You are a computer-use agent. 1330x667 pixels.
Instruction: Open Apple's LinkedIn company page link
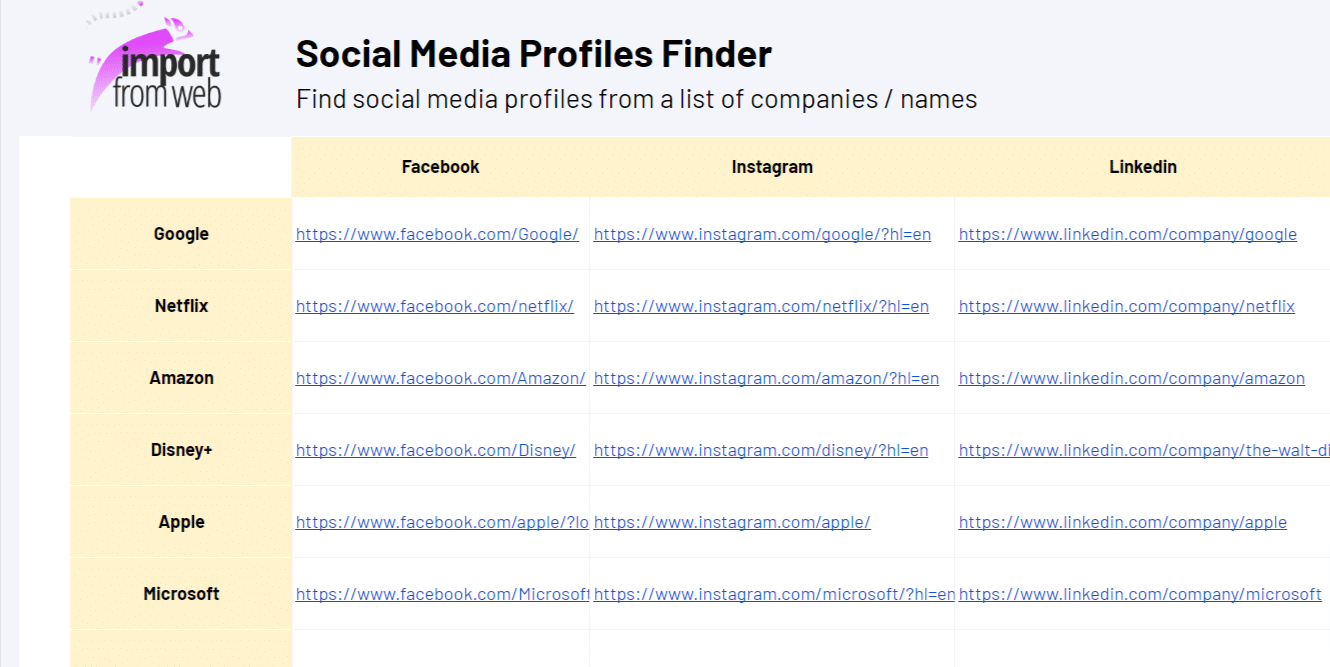coord(1122,522)
